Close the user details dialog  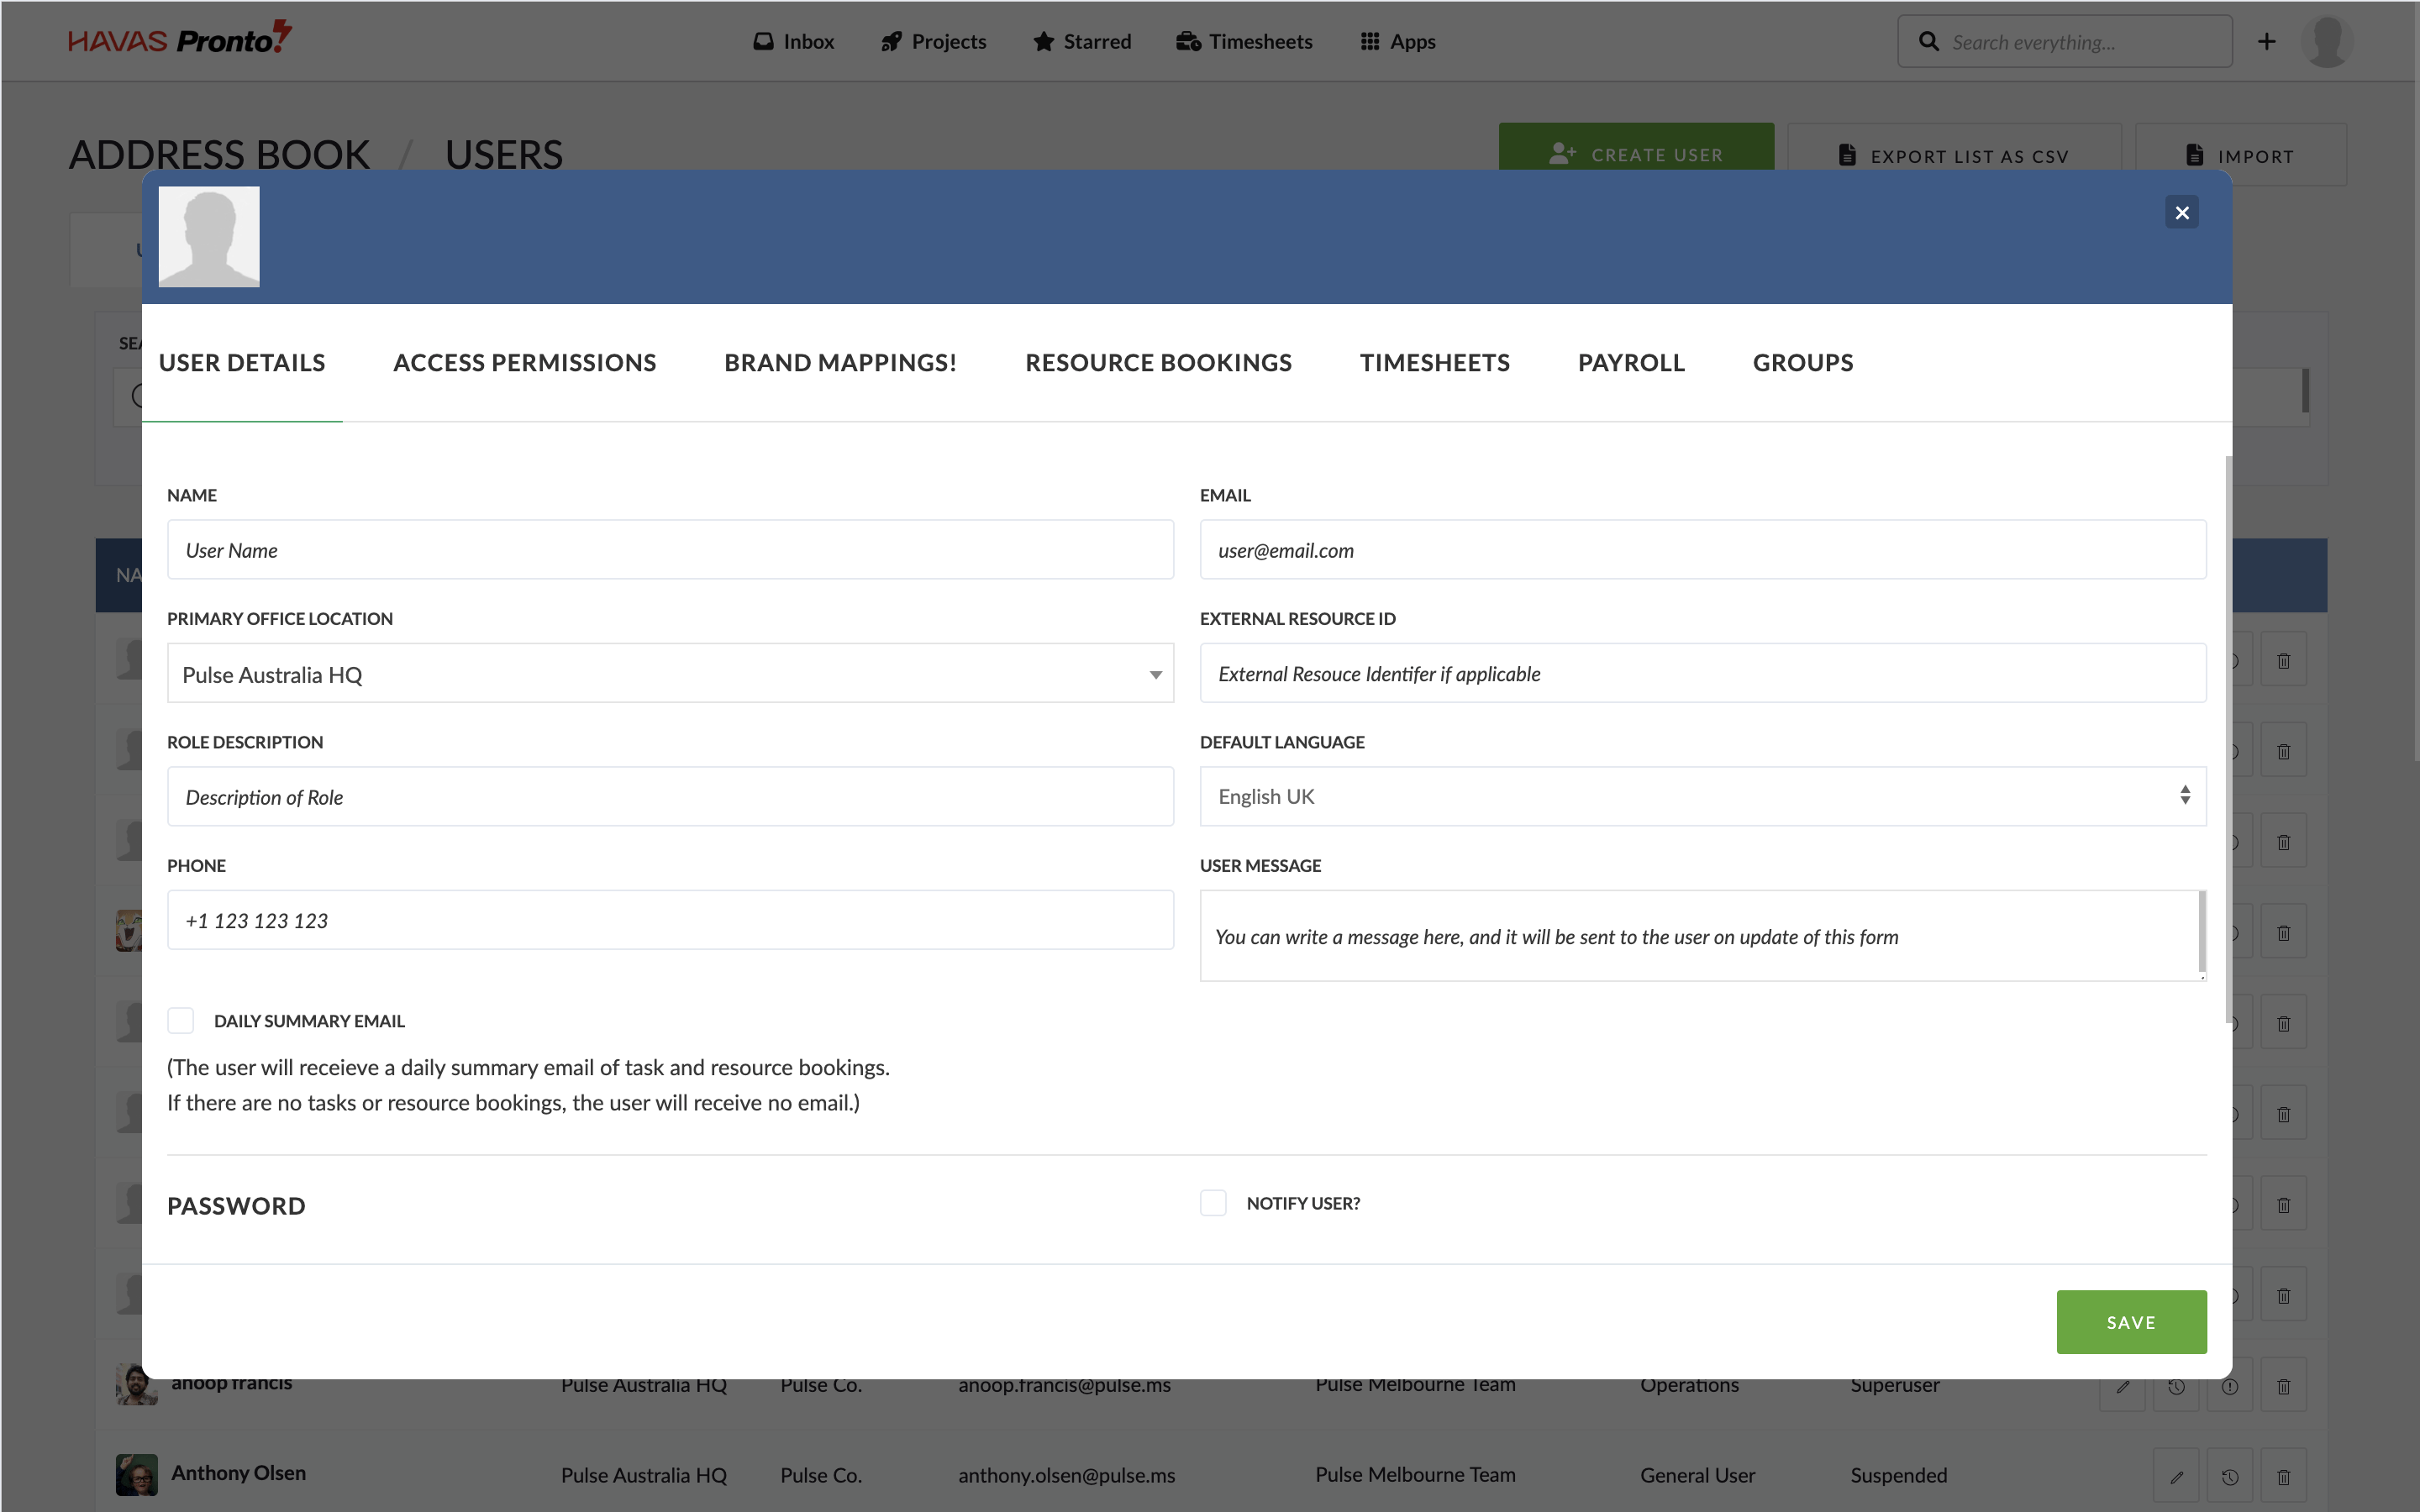coord(2181,212)
